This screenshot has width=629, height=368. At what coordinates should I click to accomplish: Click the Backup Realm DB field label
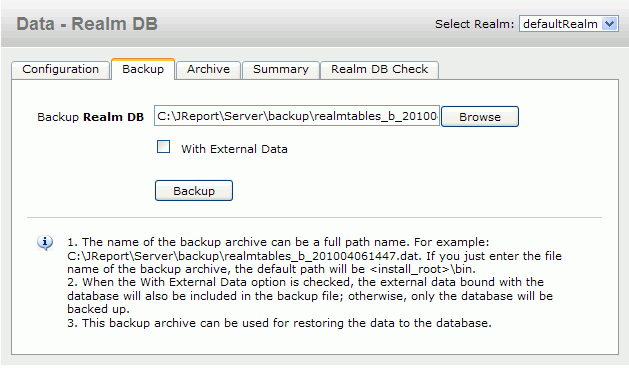pos(91,117)
